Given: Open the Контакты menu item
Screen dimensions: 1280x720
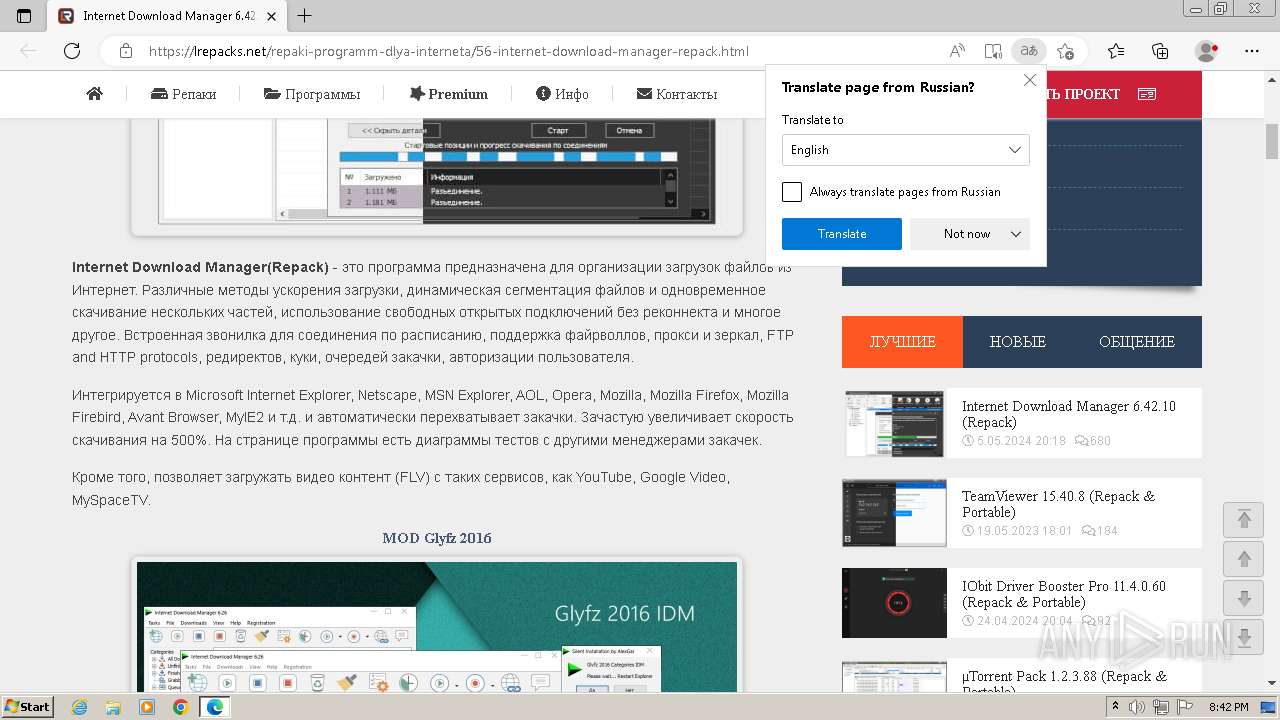Looking at the screenshot, I should tap(677, 94).
